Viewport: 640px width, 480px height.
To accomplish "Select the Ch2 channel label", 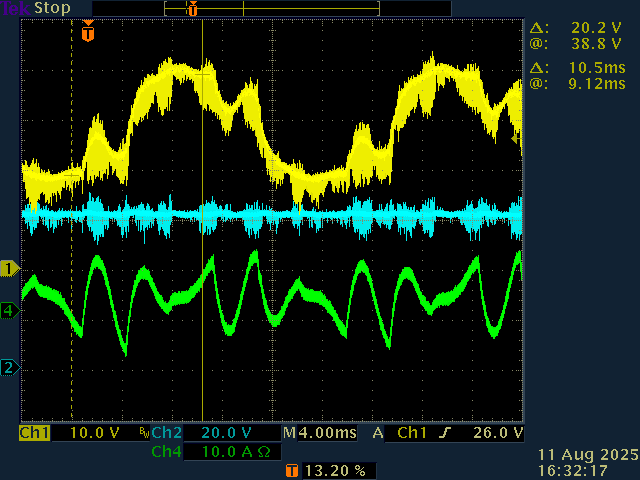I will (166, 433).
